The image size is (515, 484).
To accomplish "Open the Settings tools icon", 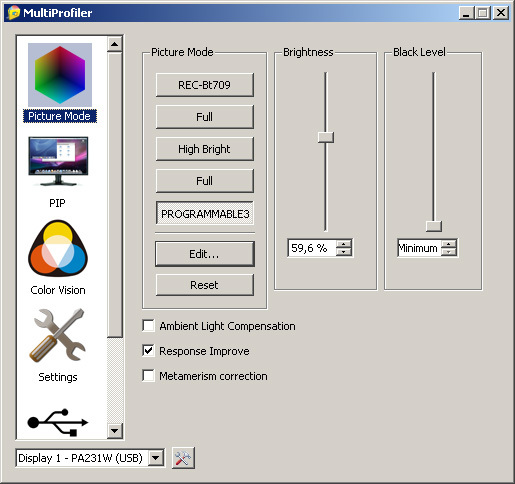I will tap(58, 335).
